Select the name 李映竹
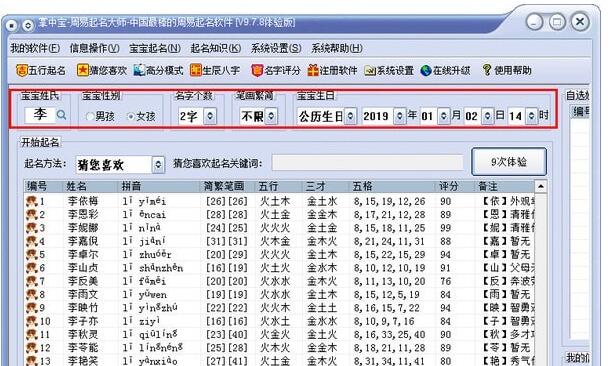The height and width of the screenshot is (366, 611). [x=83, y=308]
